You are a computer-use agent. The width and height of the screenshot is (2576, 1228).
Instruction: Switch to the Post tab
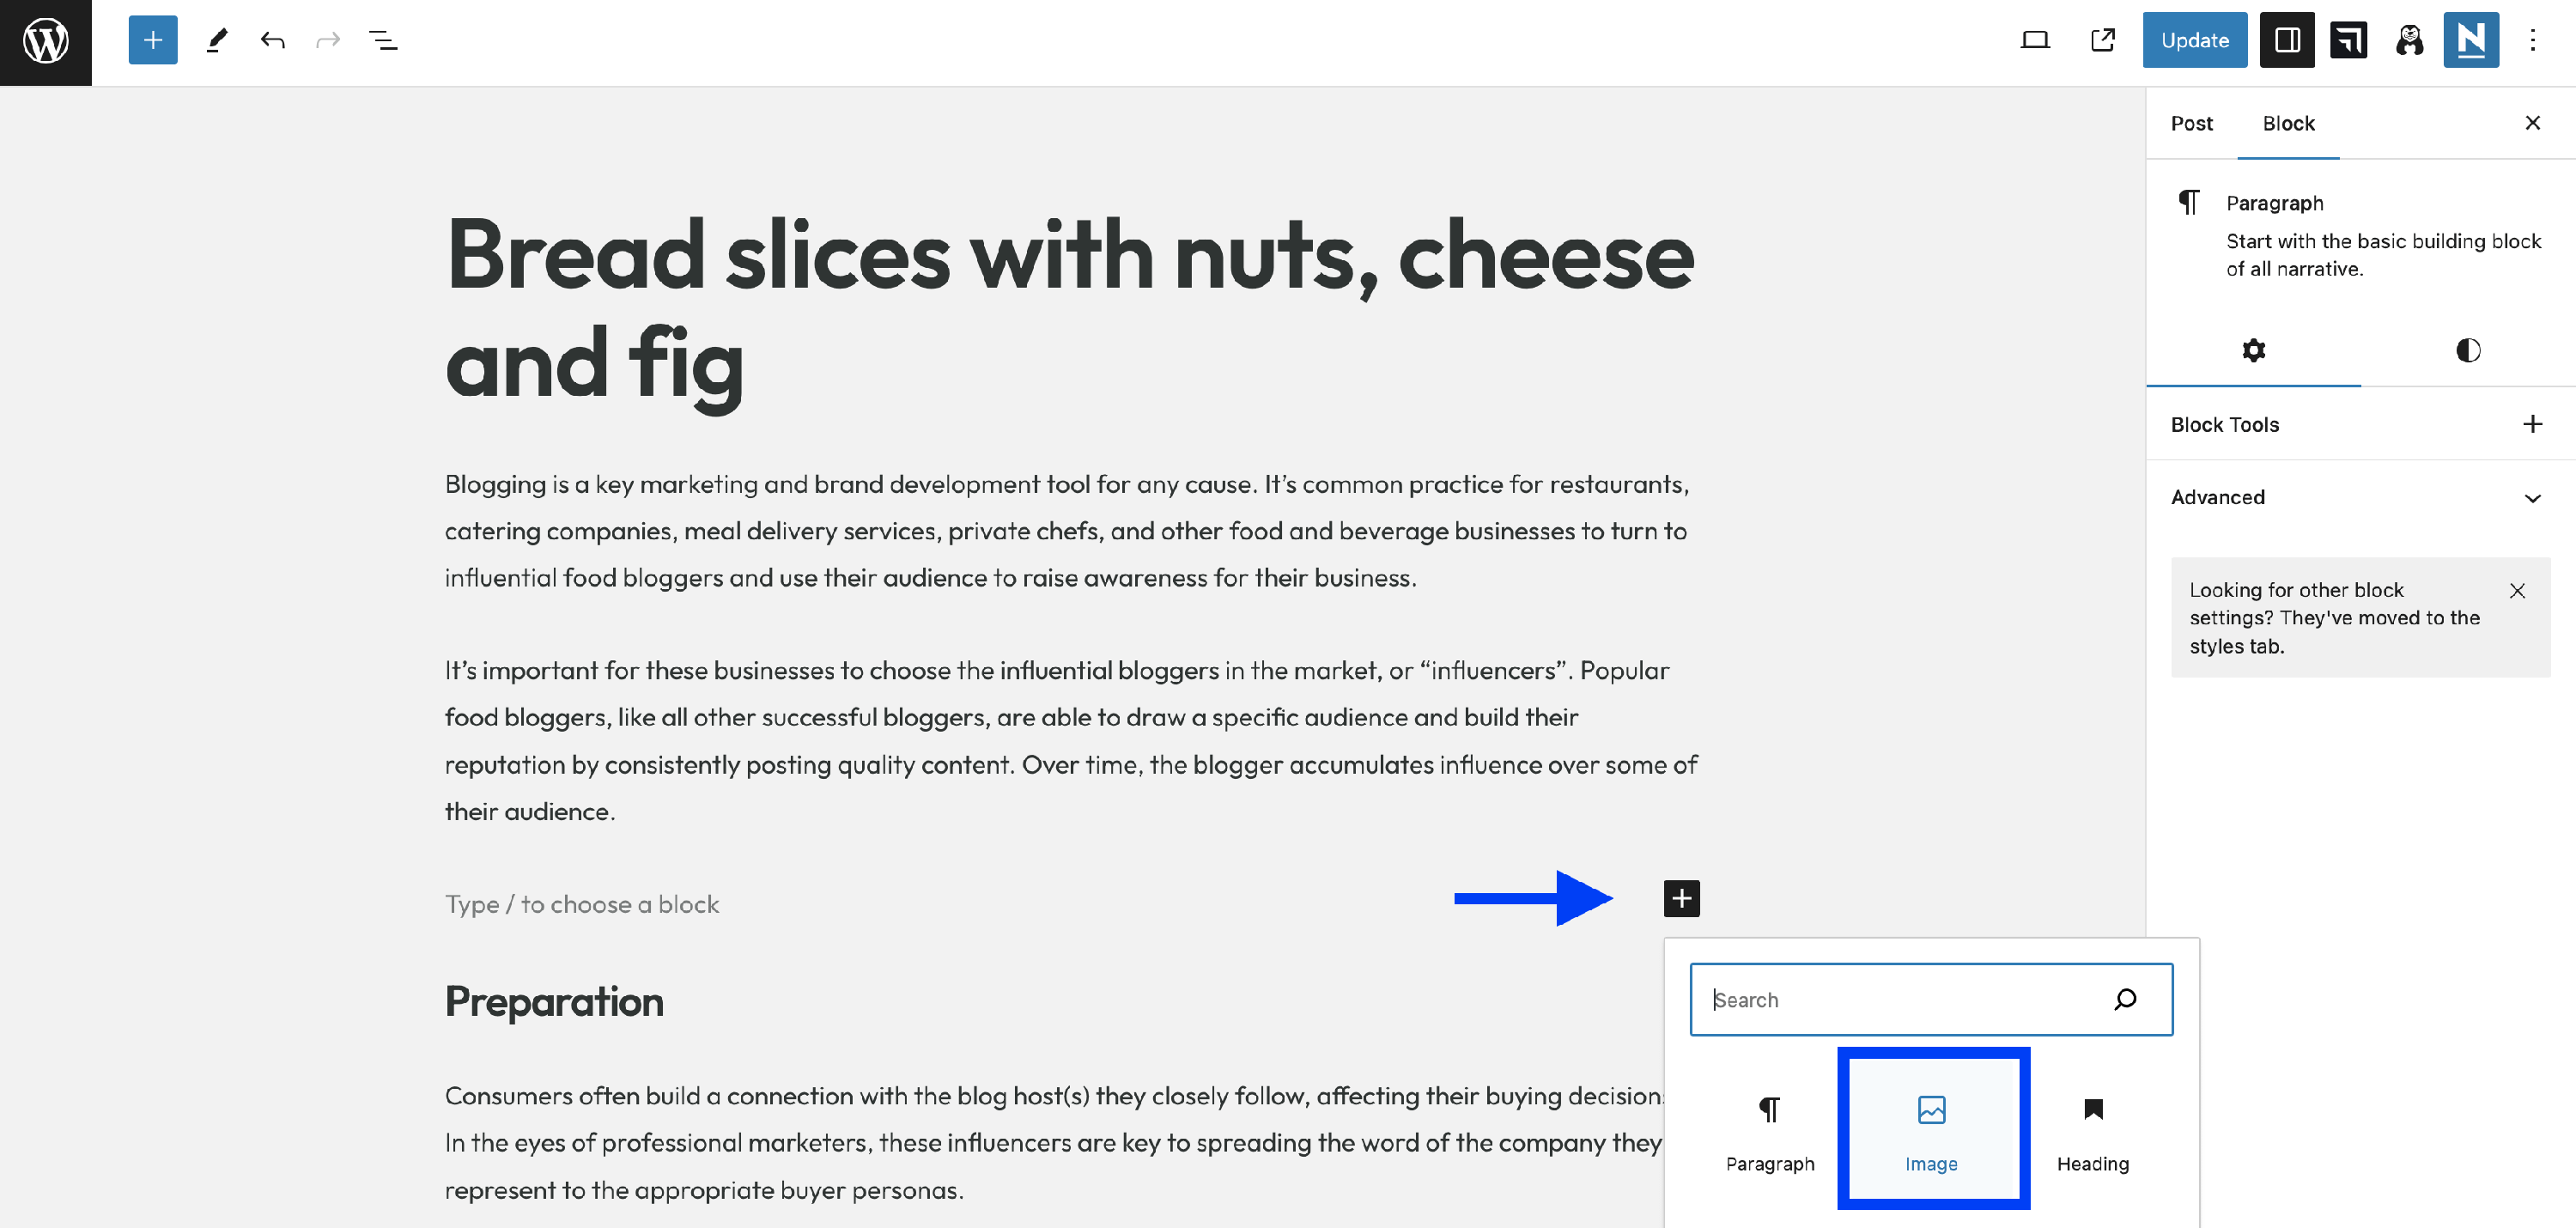point(2191,123)
